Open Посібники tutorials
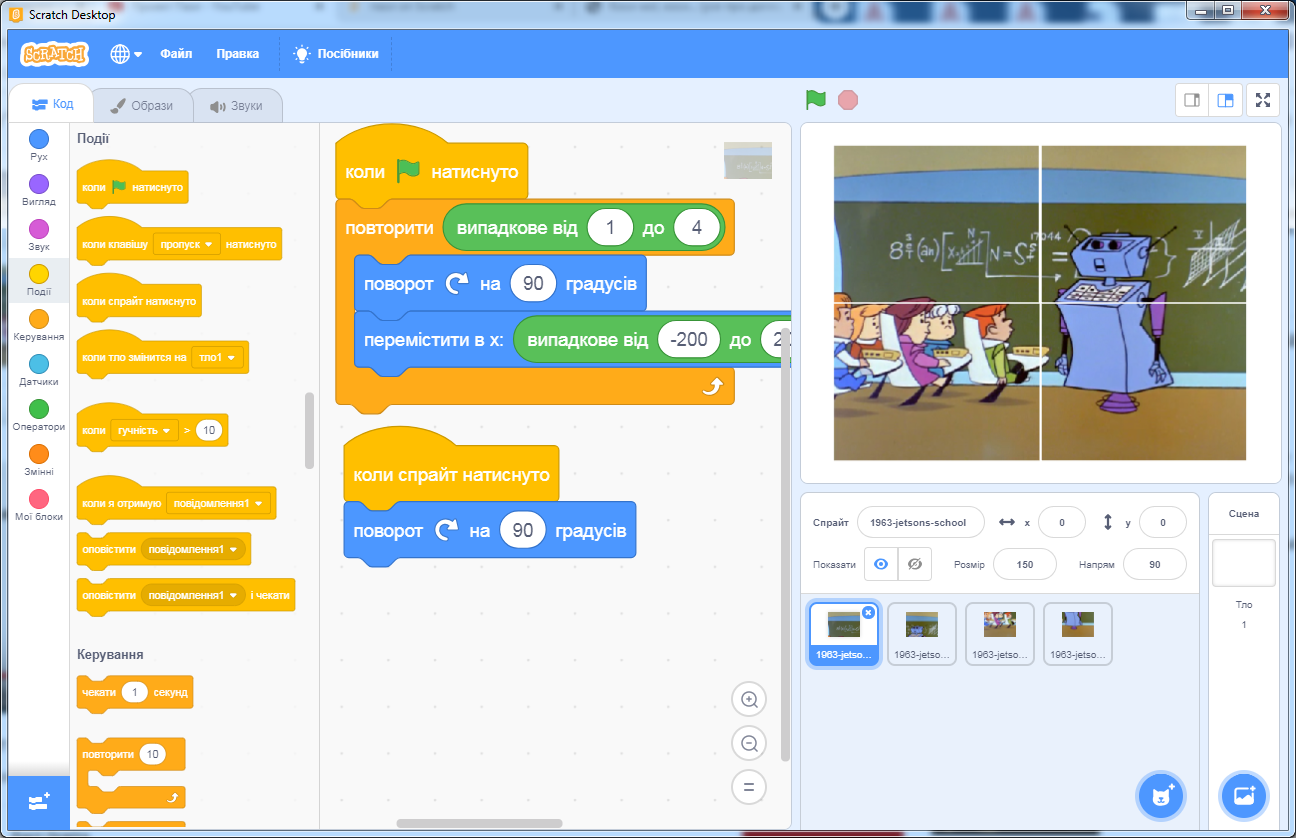Screen dimensions: 1296x838 pos(336,54)
